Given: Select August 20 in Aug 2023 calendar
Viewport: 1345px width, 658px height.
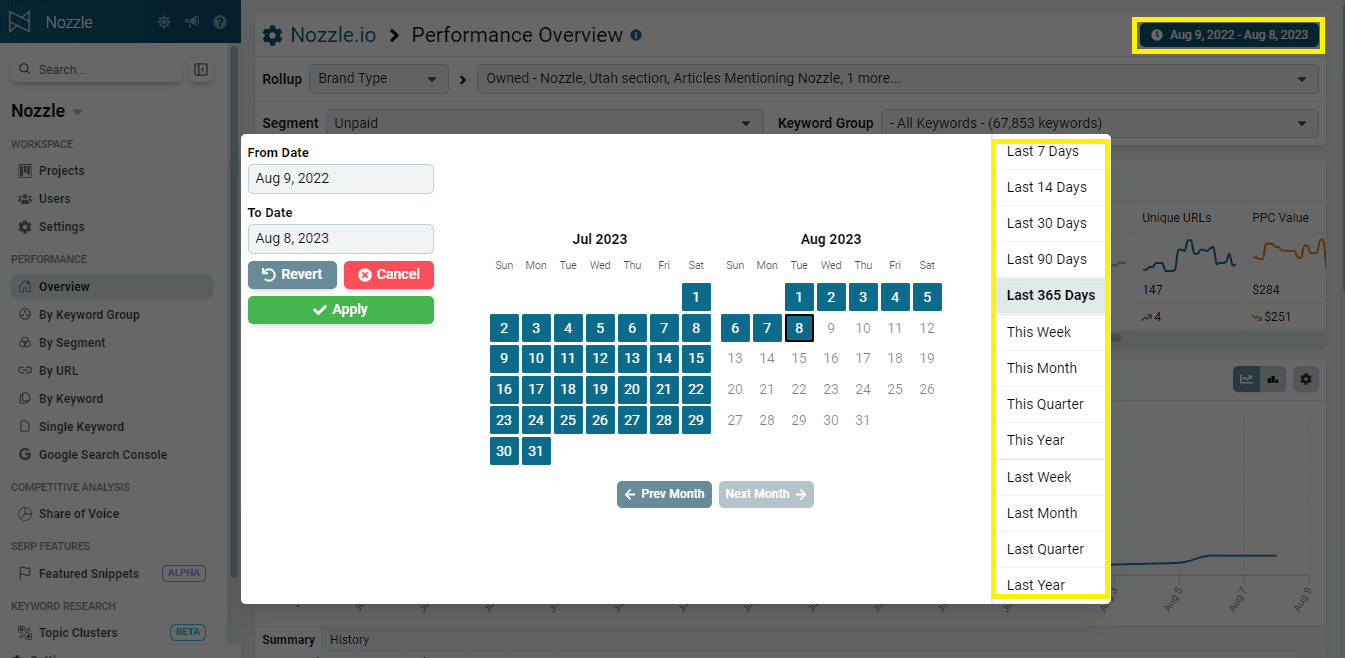Looking at the screenshot, I should (x=735, y=390).
